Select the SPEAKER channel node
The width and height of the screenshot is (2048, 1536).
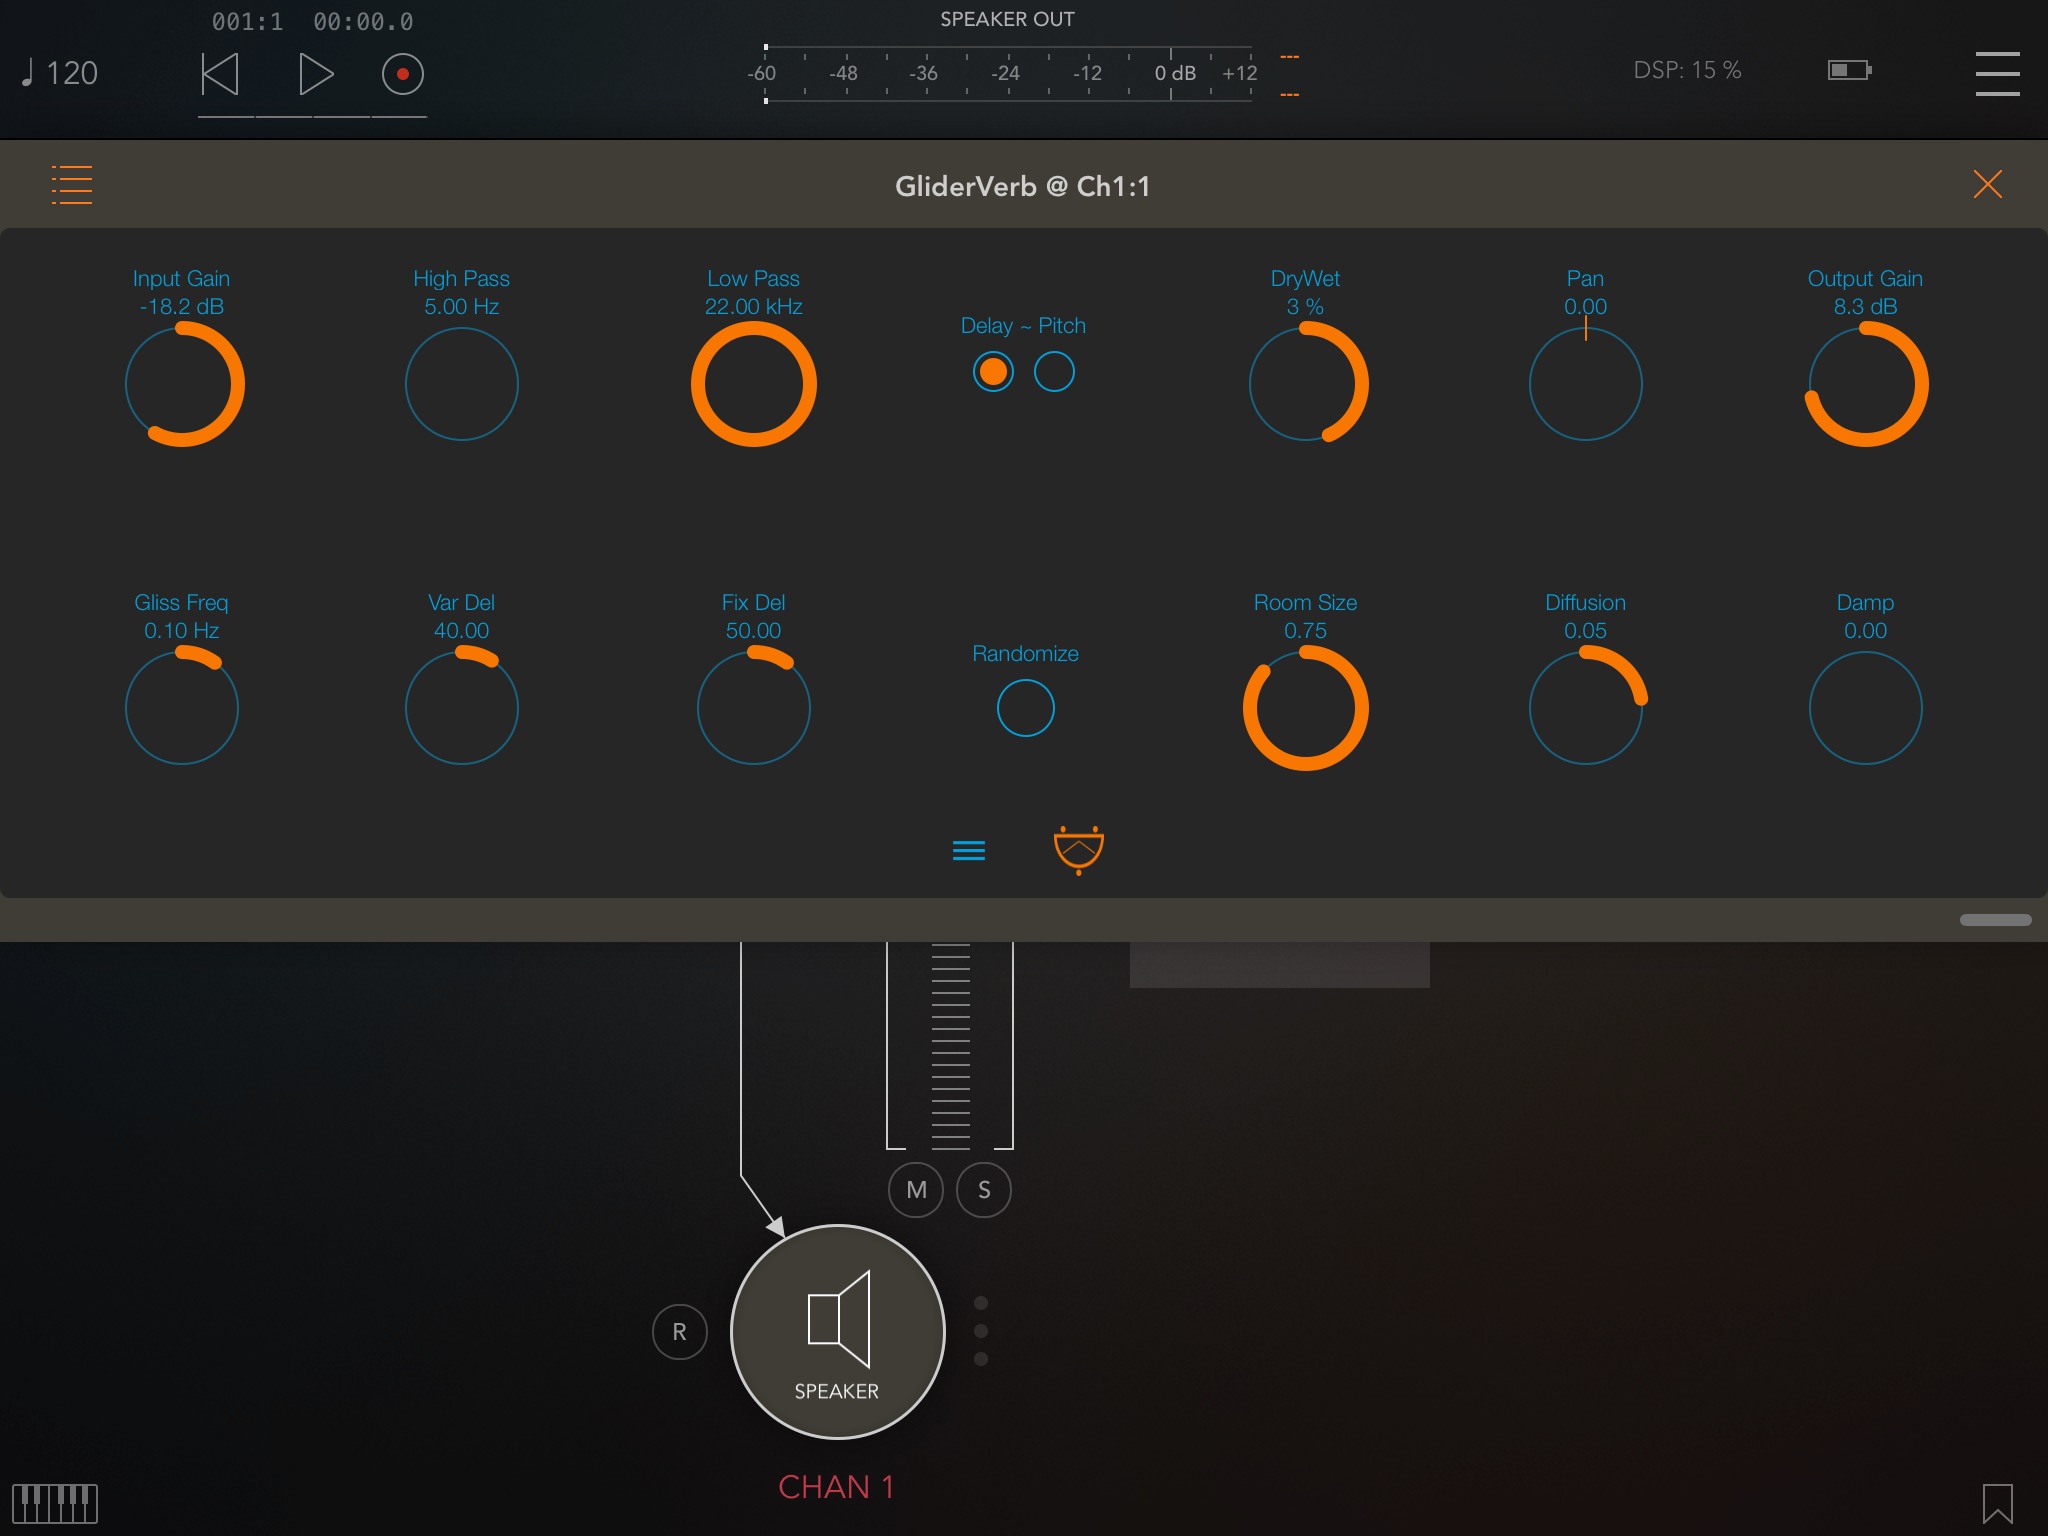838,1334
